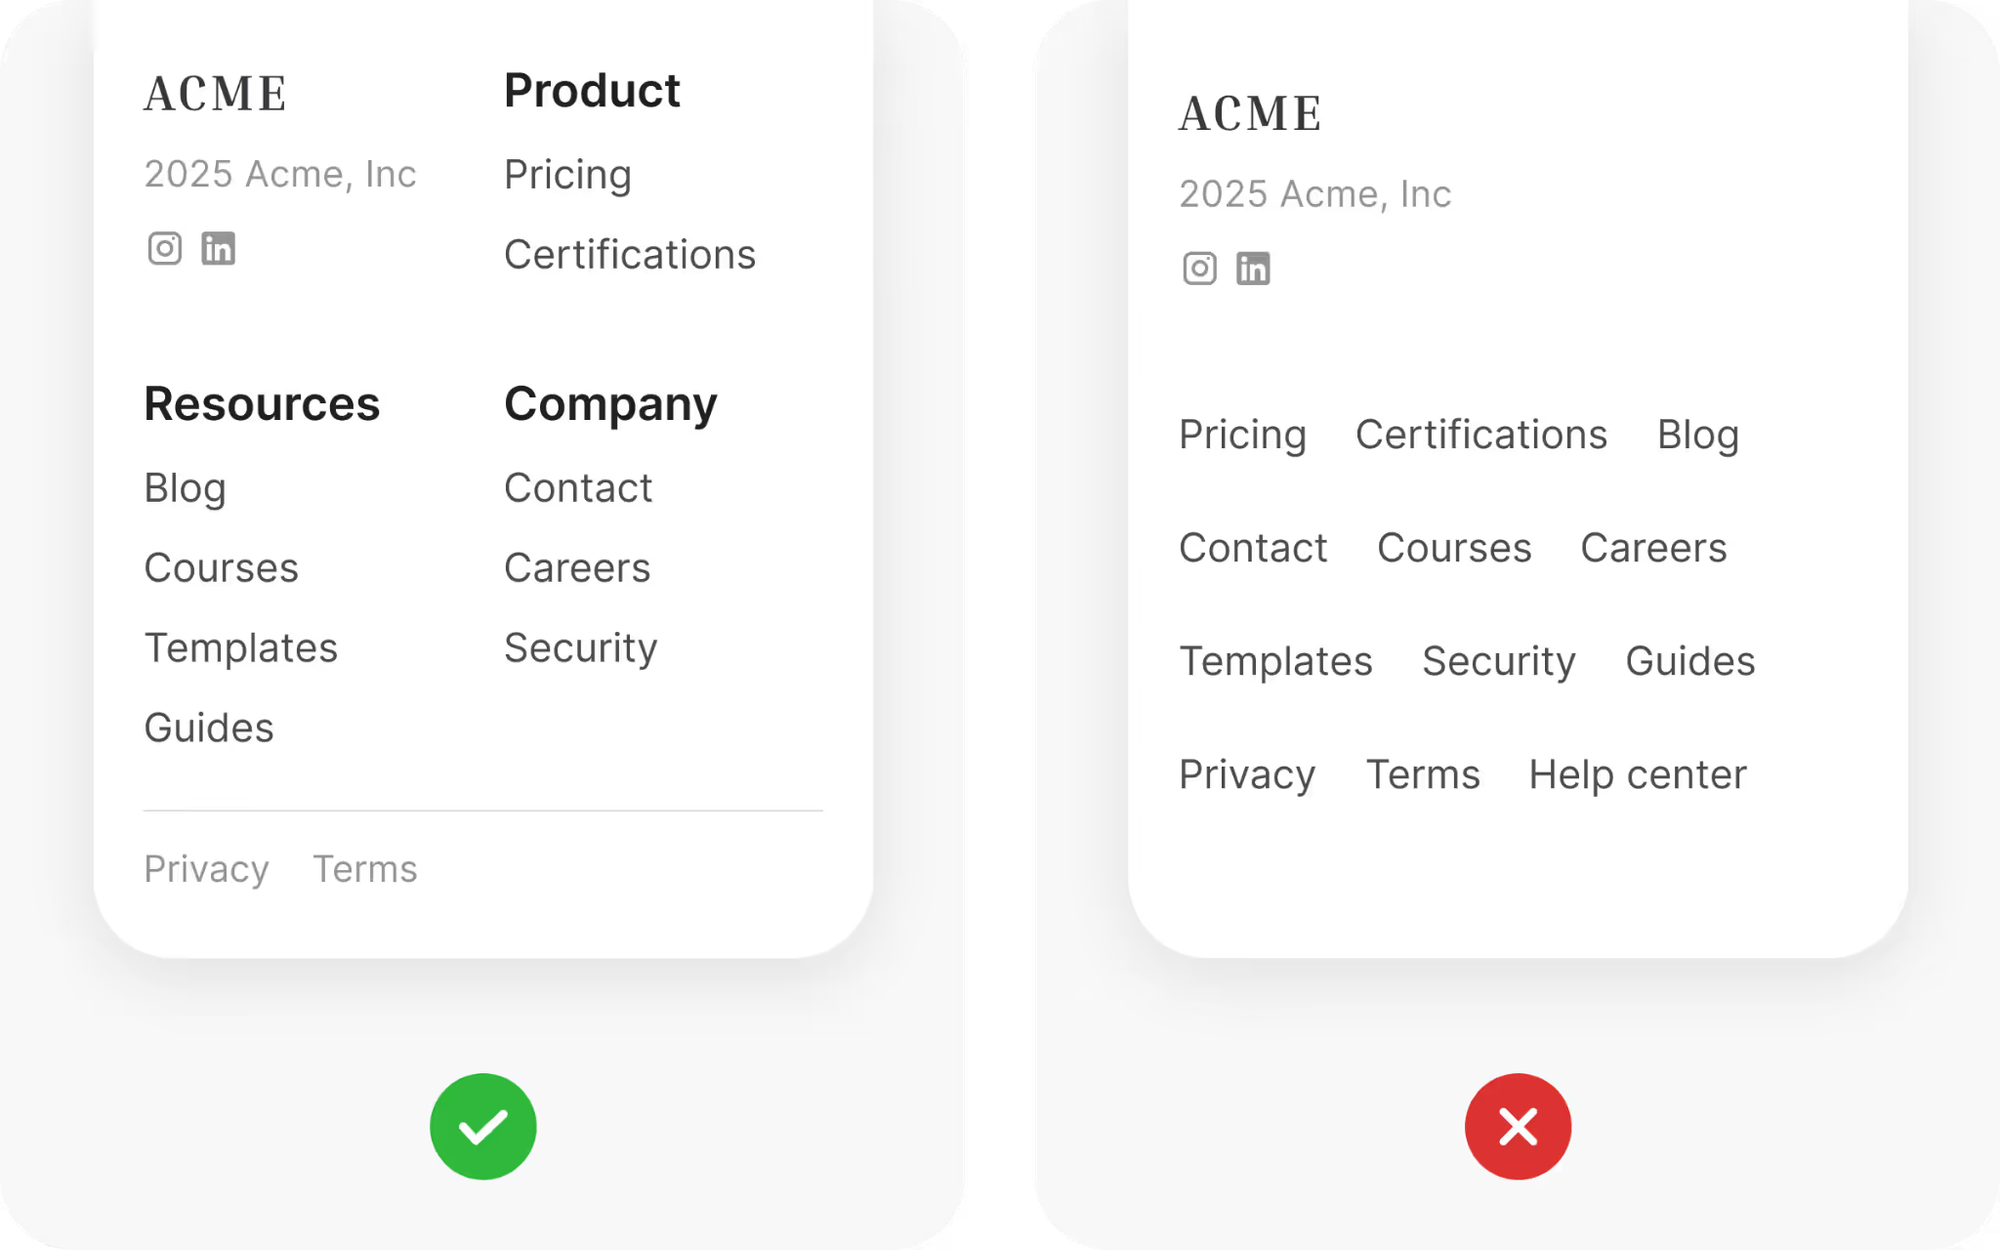Select Careers under the Company heading
The height and width of the screenshot is (1250, 2000).
(577, 568)
